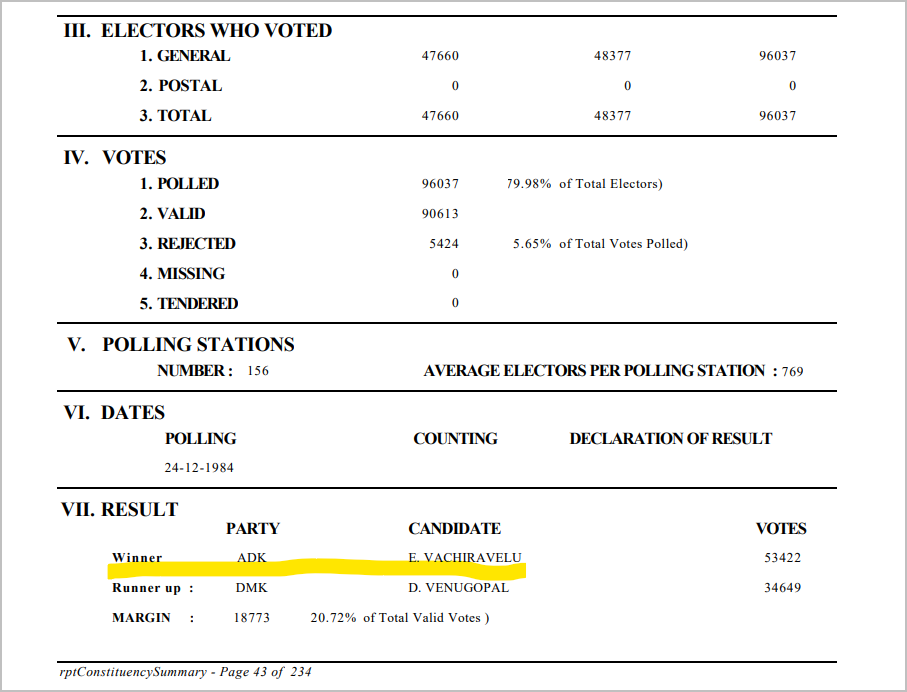Image resolution: width=907 pixels, height=692 pixels.
Task: Click the POSTAL row label
Action: point(180,86)
